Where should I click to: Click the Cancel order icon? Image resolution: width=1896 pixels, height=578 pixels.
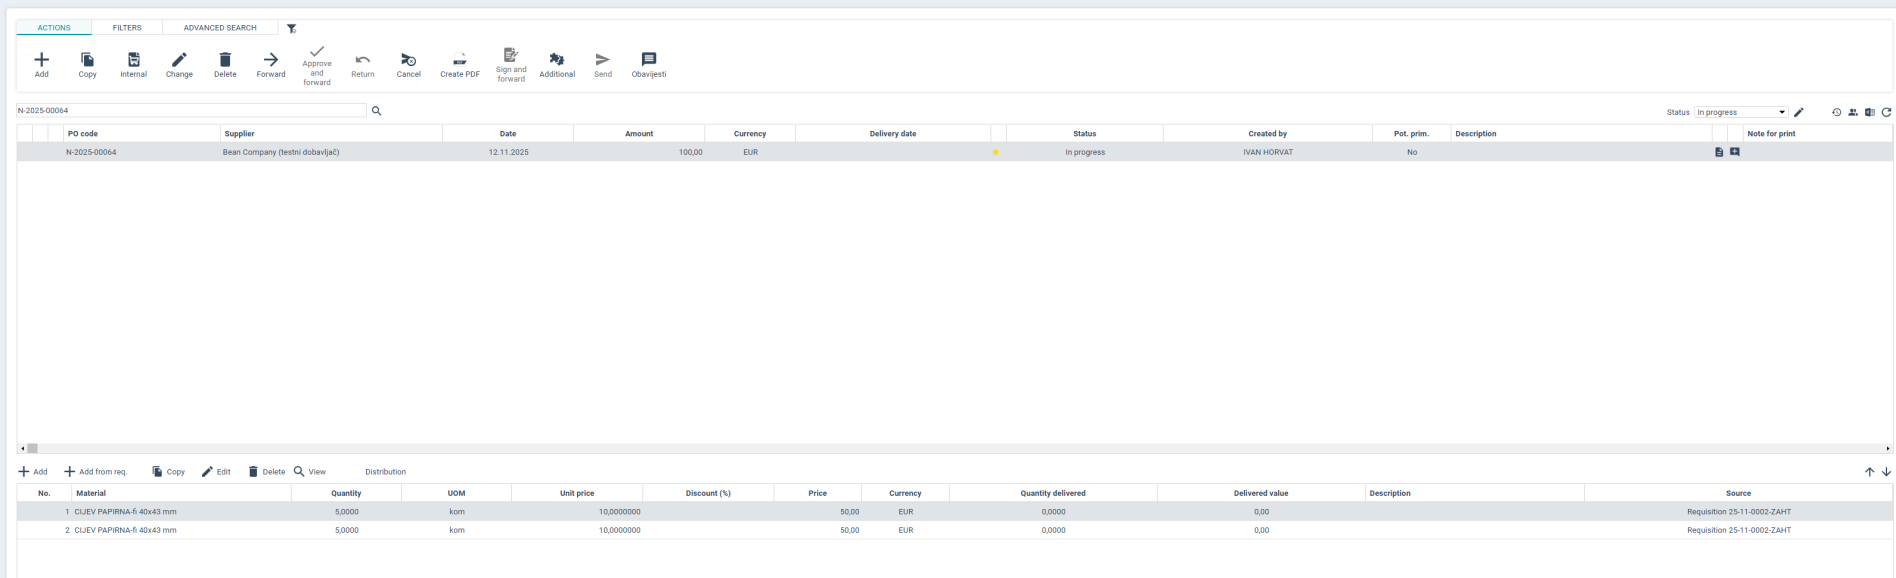pyautogui.click(x=408, y=60)
